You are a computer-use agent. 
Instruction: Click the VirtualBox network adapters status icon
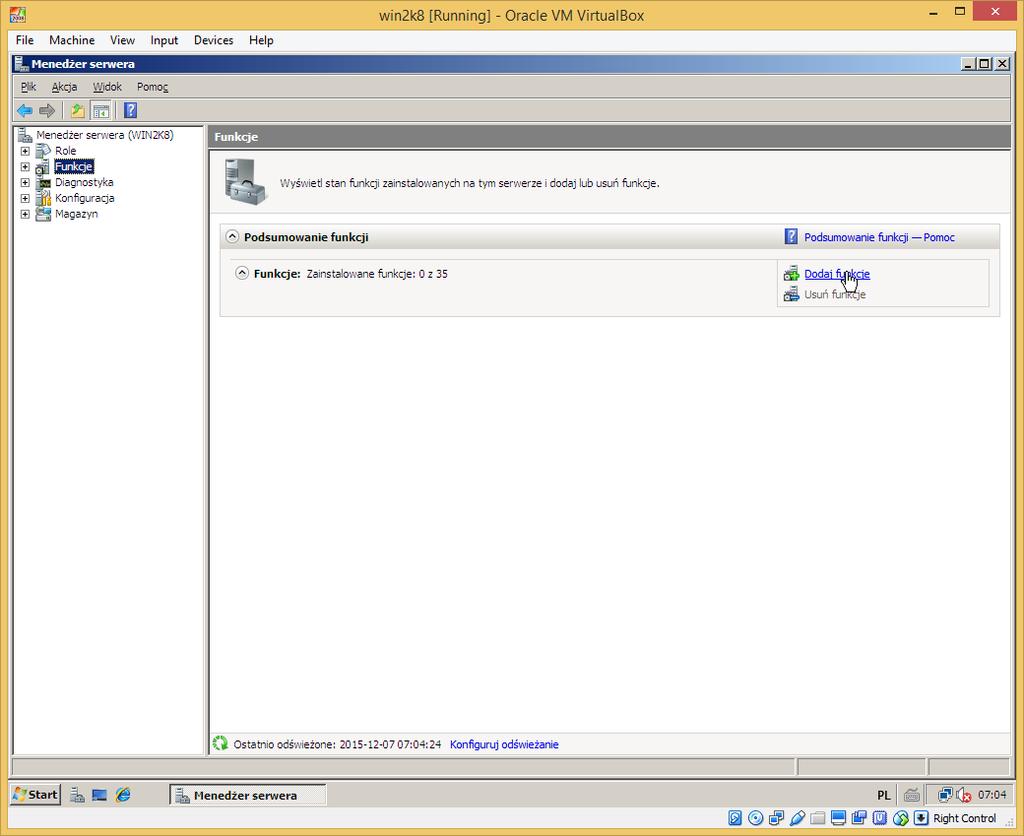tap(776, 818)
